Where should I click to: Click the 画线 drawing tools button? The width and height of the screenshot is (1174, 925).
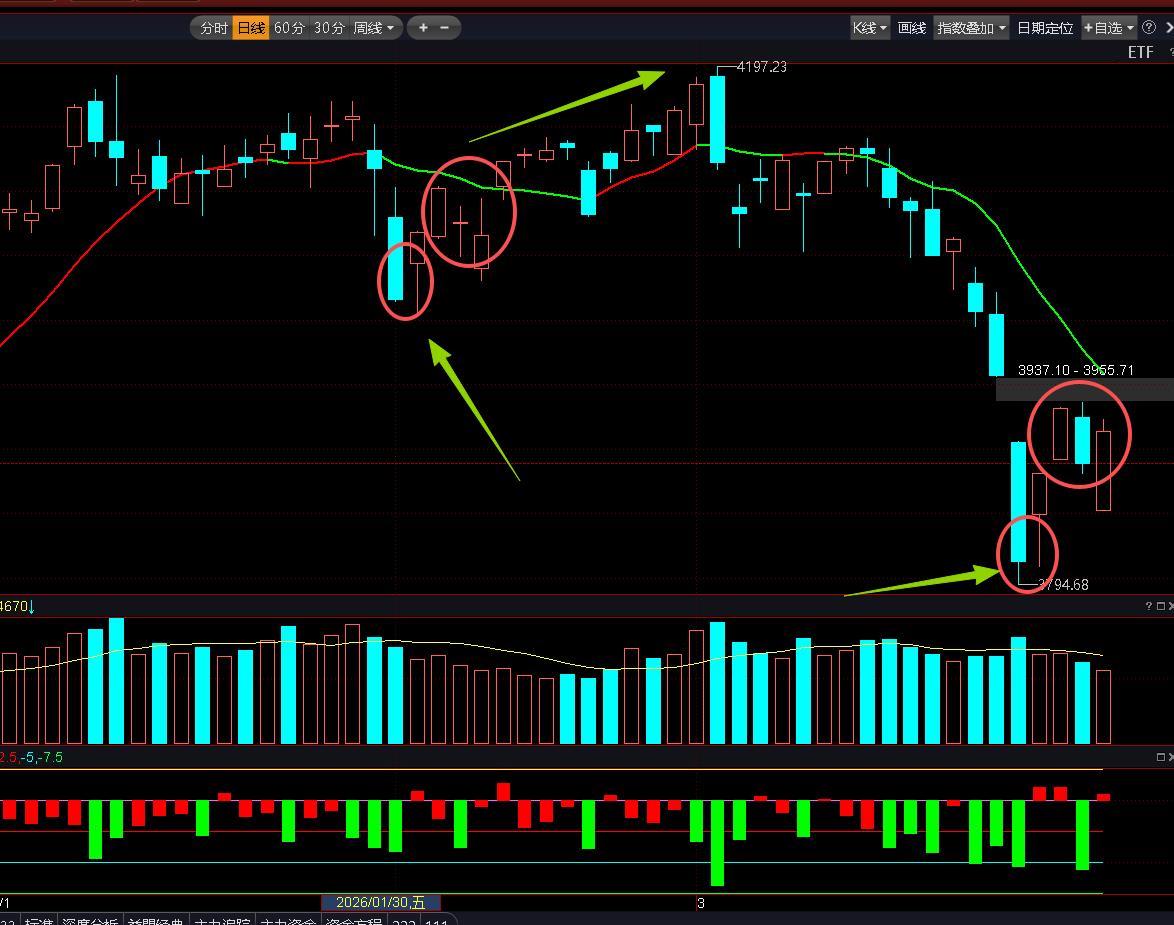point(912,28)
